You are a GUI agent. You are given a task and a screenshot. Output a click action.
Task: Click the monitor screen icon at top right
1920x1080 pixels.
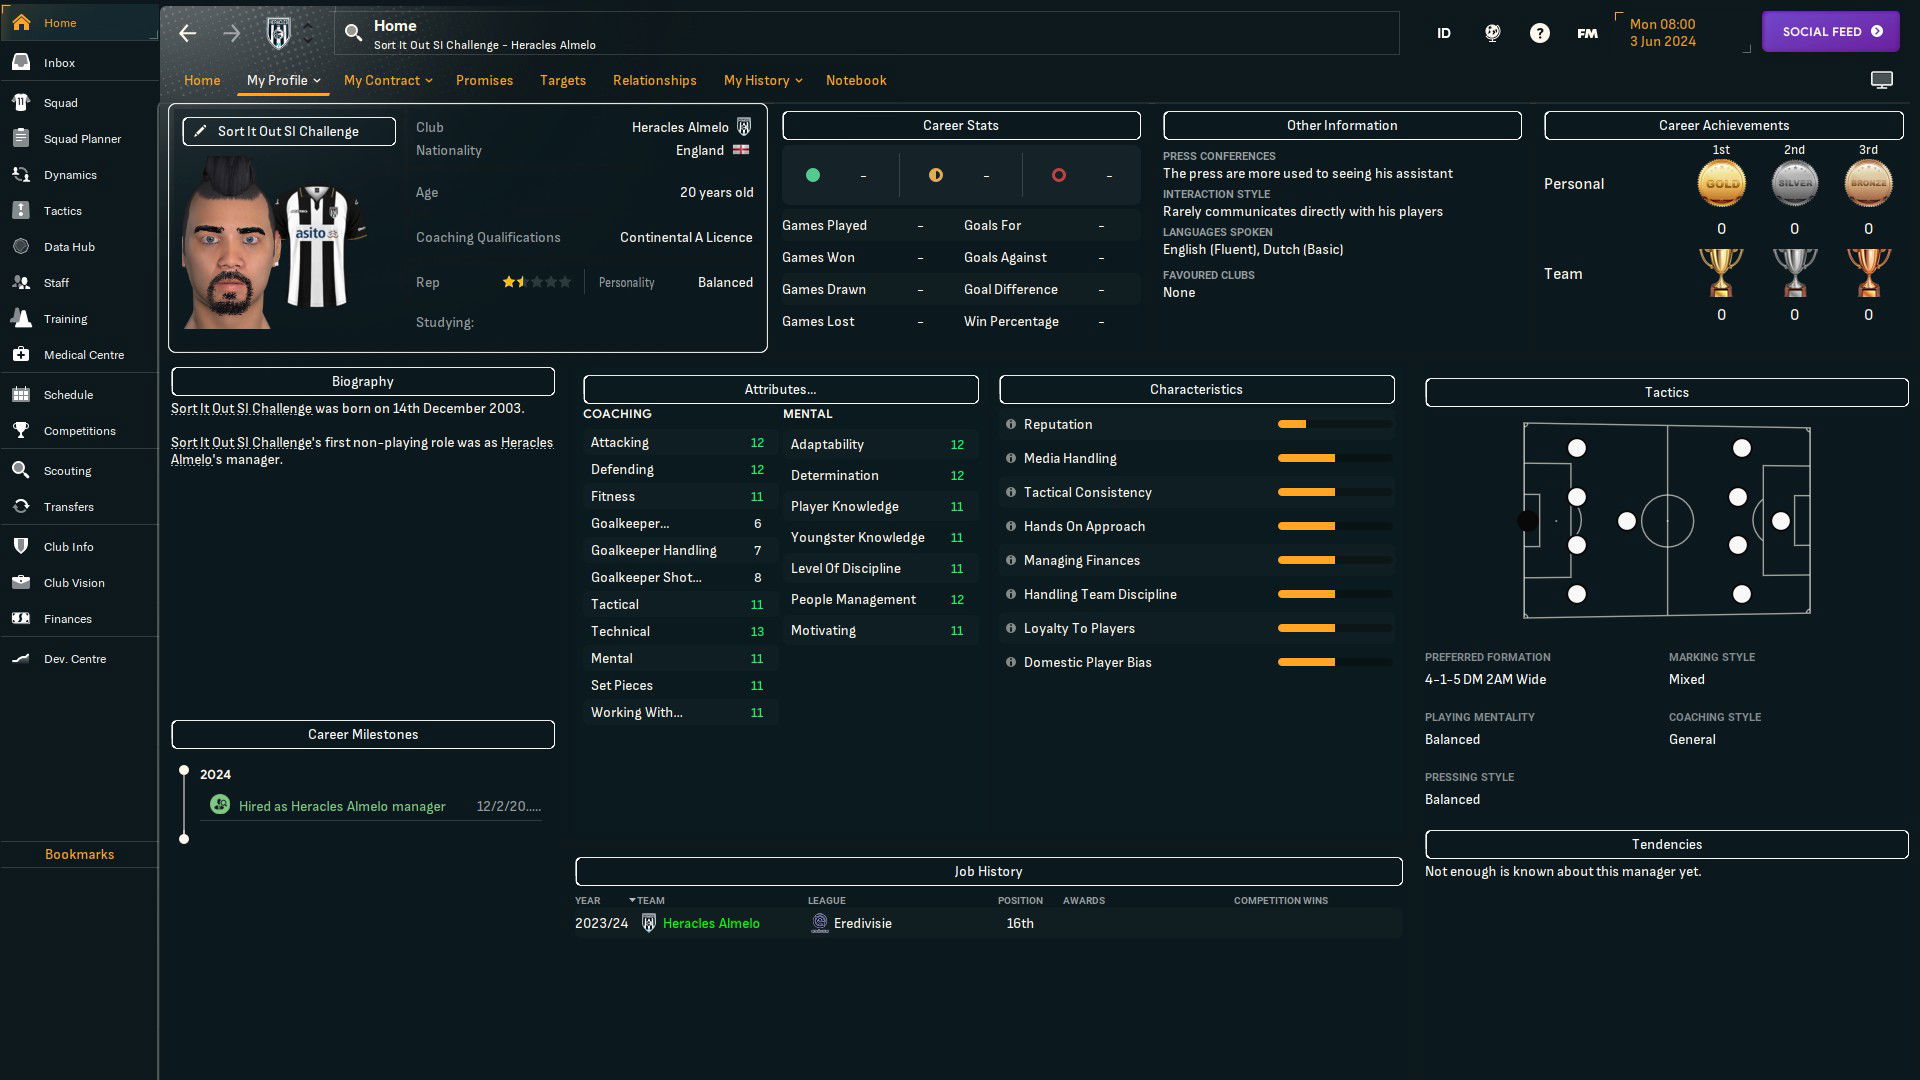(1882, 80)
